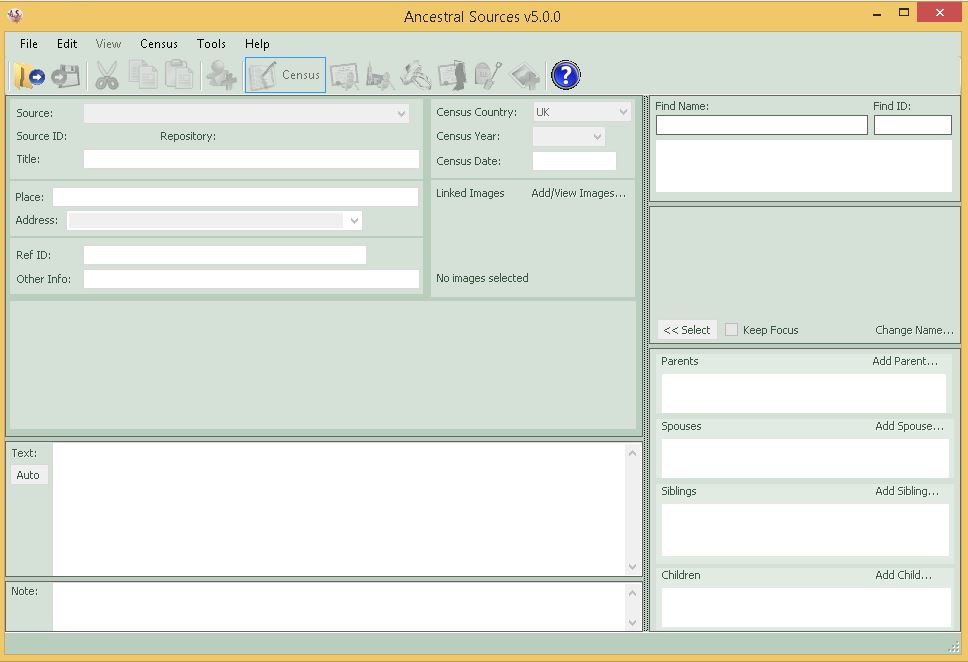Select the Census record toolbar button
Viewport: 968px width, 662px height.
(x=285, y=75)
